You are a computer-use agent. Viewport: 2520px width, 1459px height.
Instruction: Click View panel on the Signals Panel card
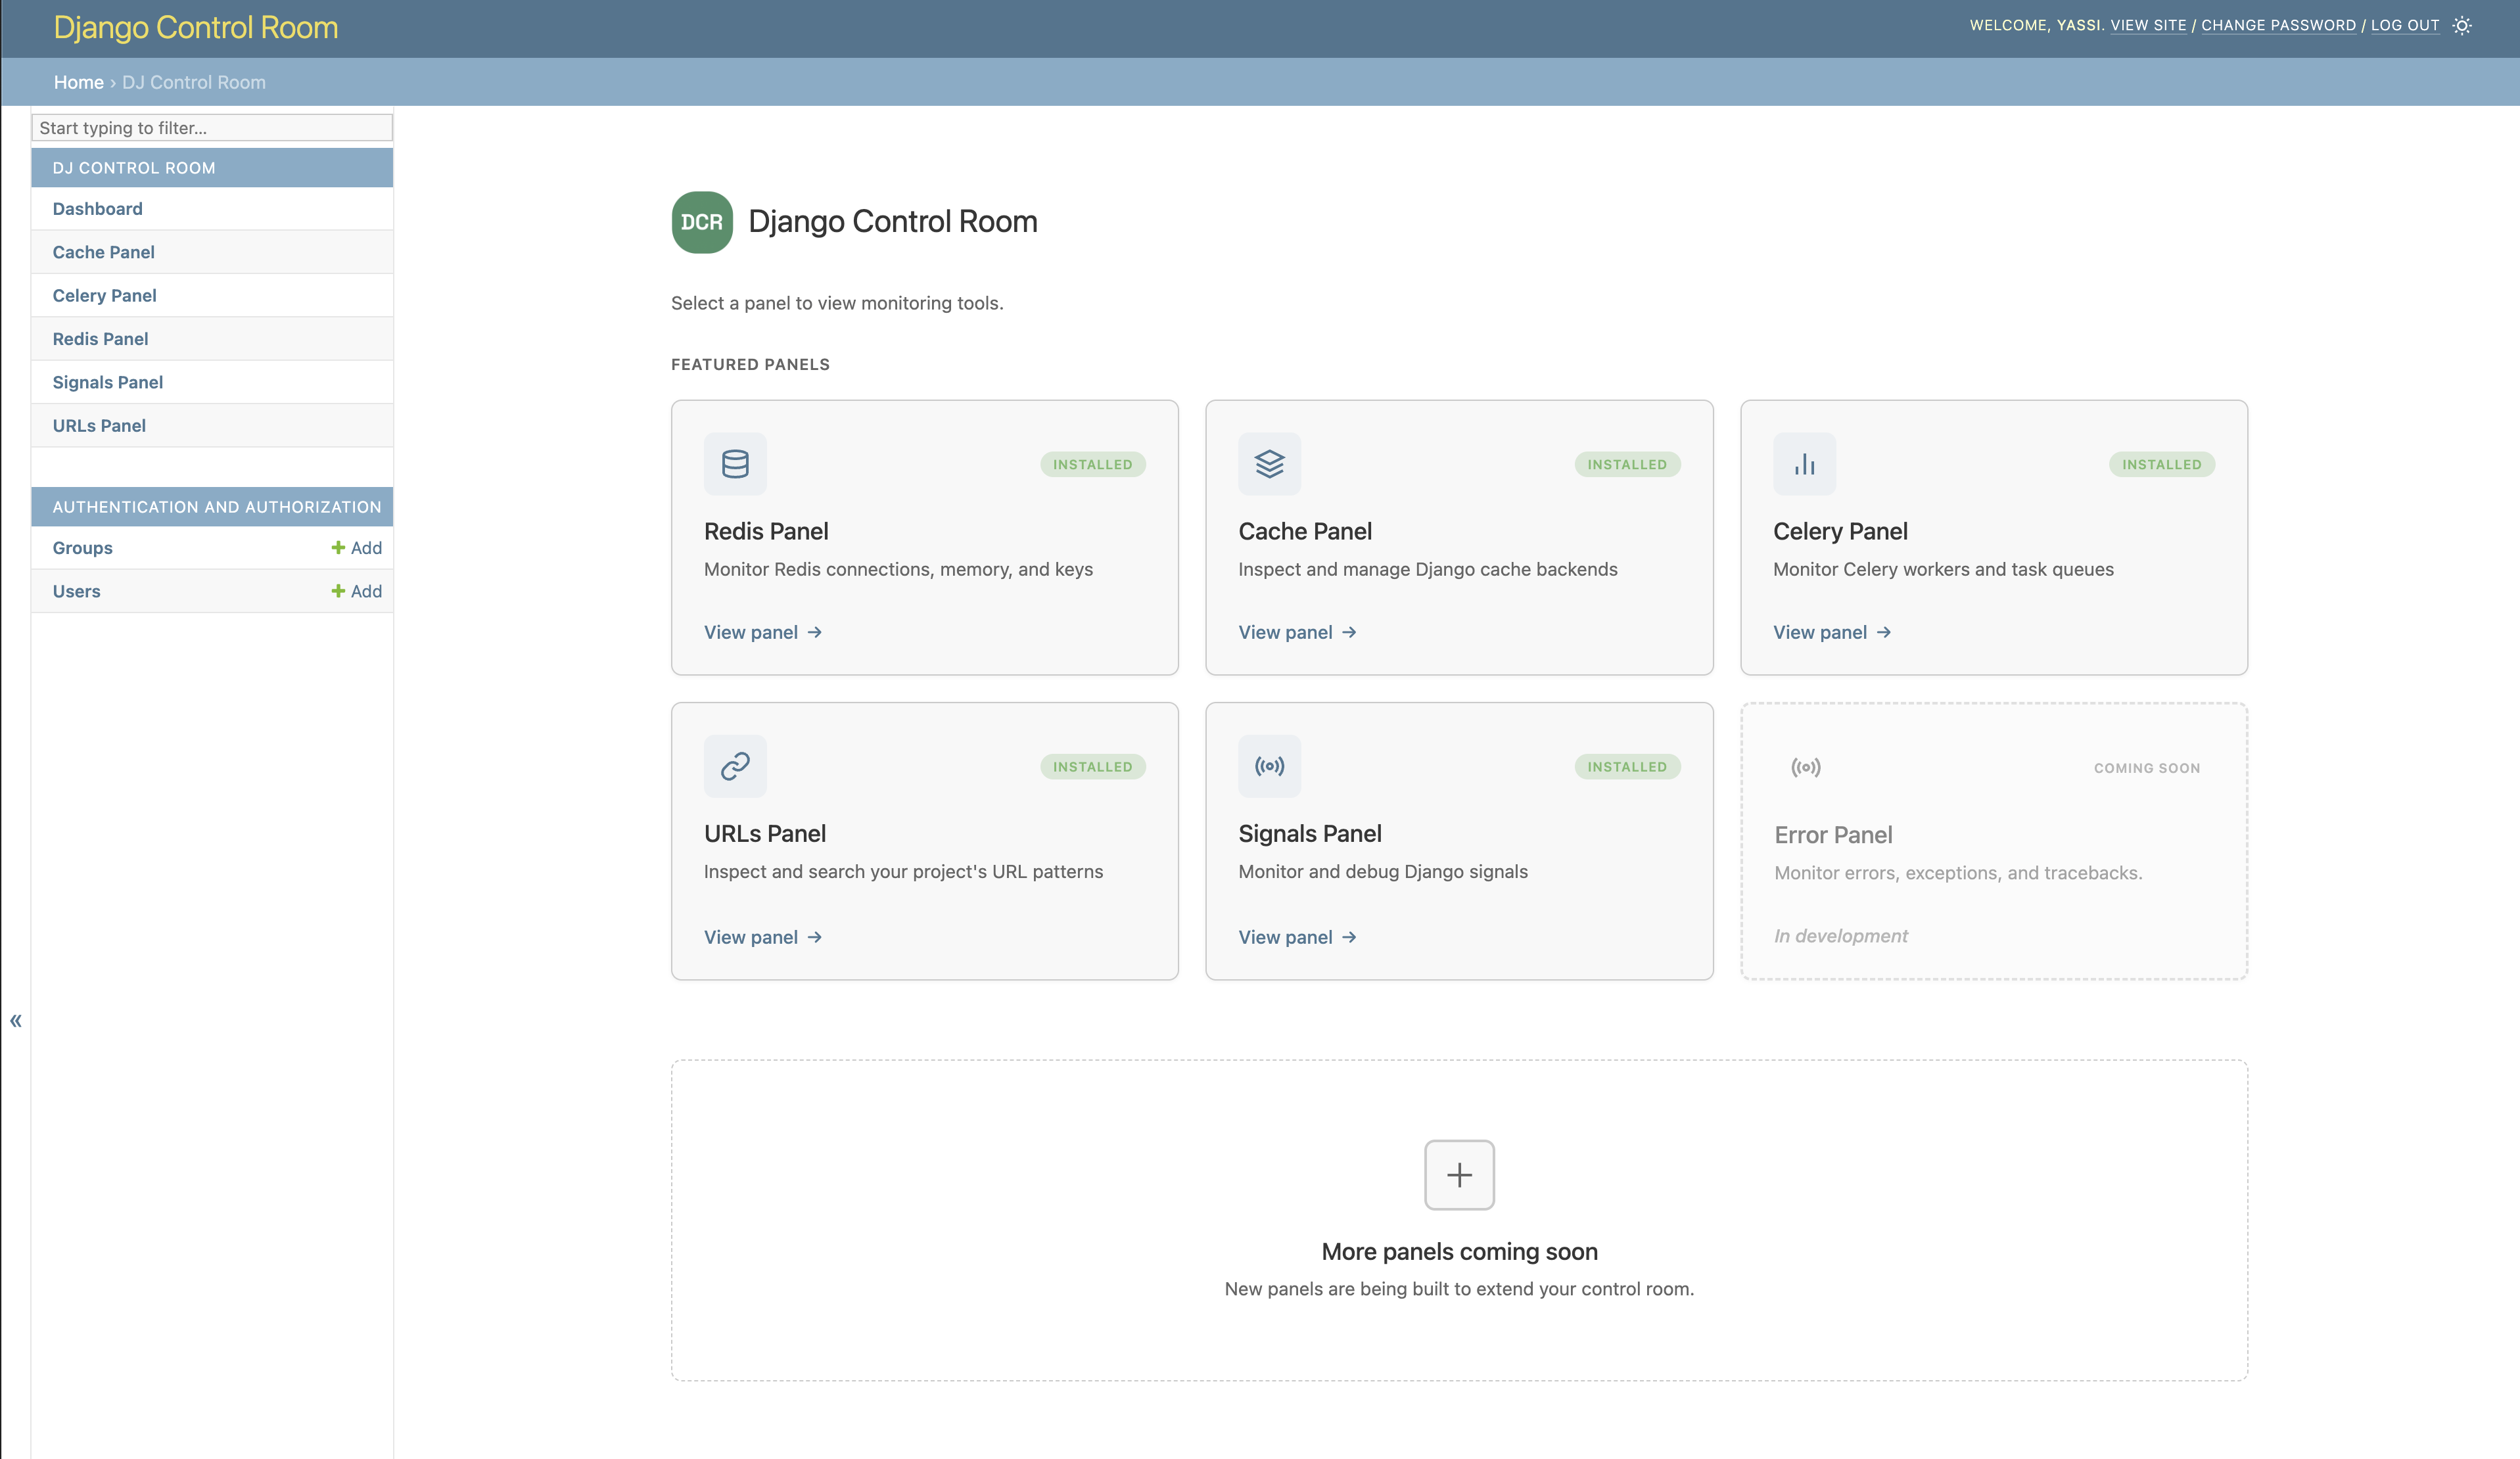pos(1297,937)
